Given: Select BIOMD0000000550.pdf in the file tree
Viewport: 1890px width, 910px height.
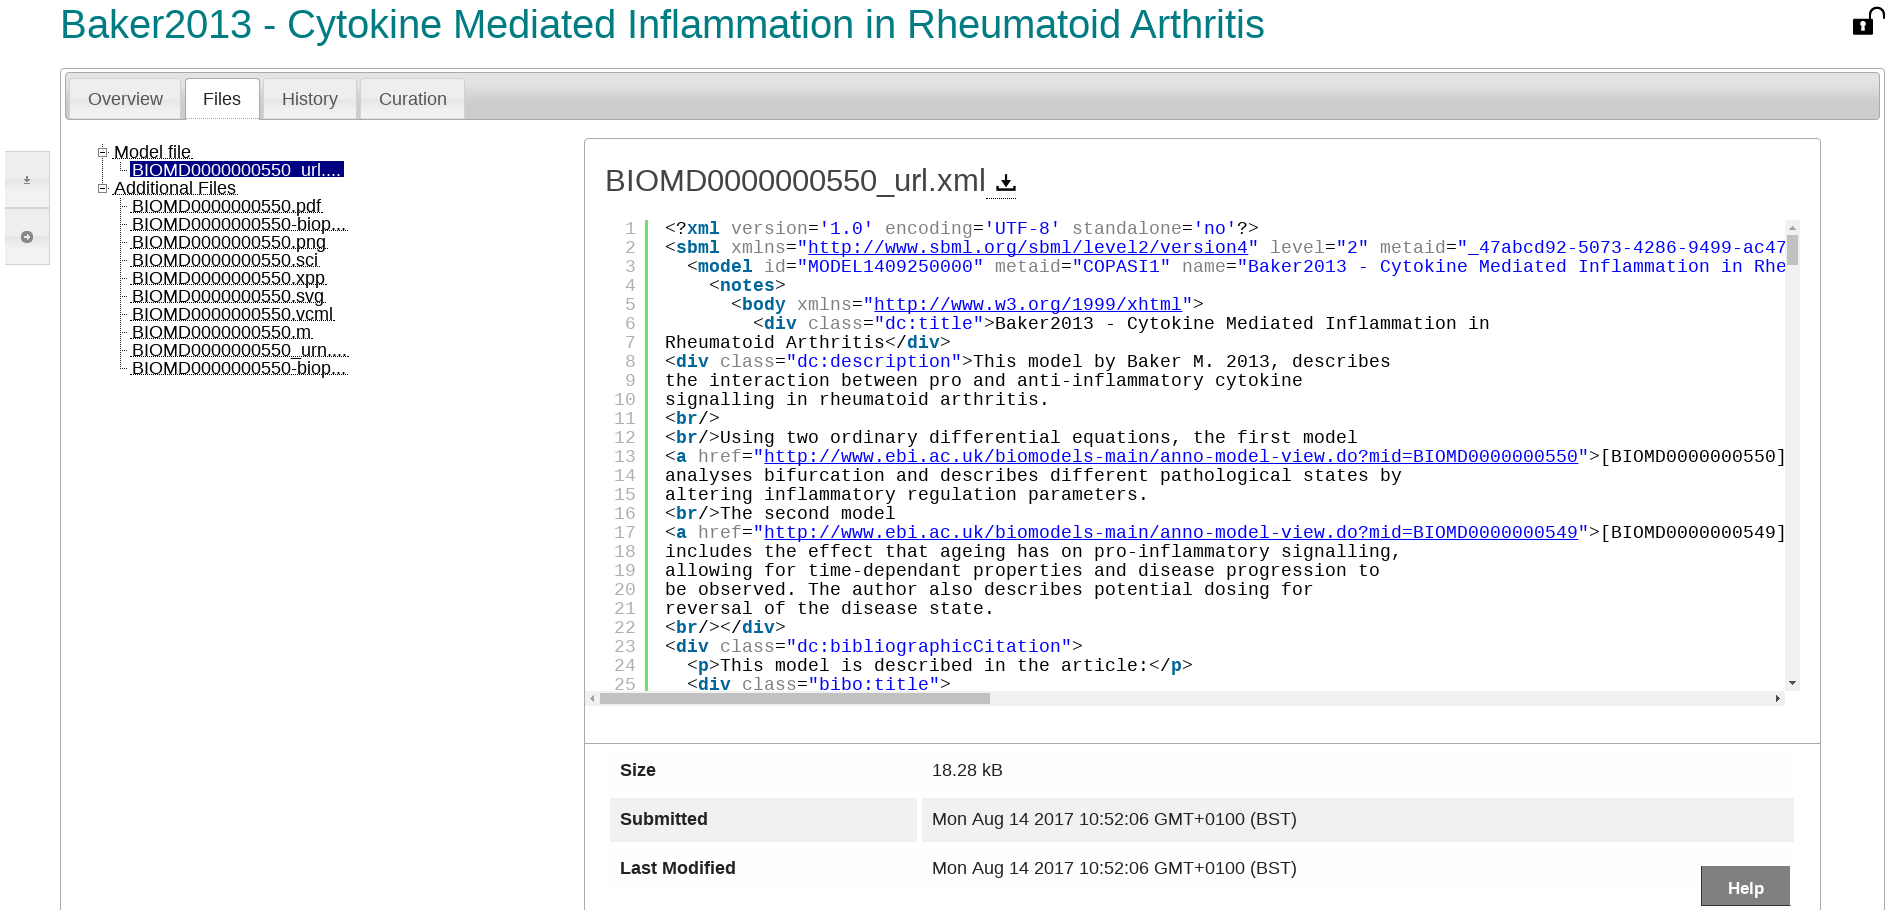Looking at the screenshot, I should 226,206.
